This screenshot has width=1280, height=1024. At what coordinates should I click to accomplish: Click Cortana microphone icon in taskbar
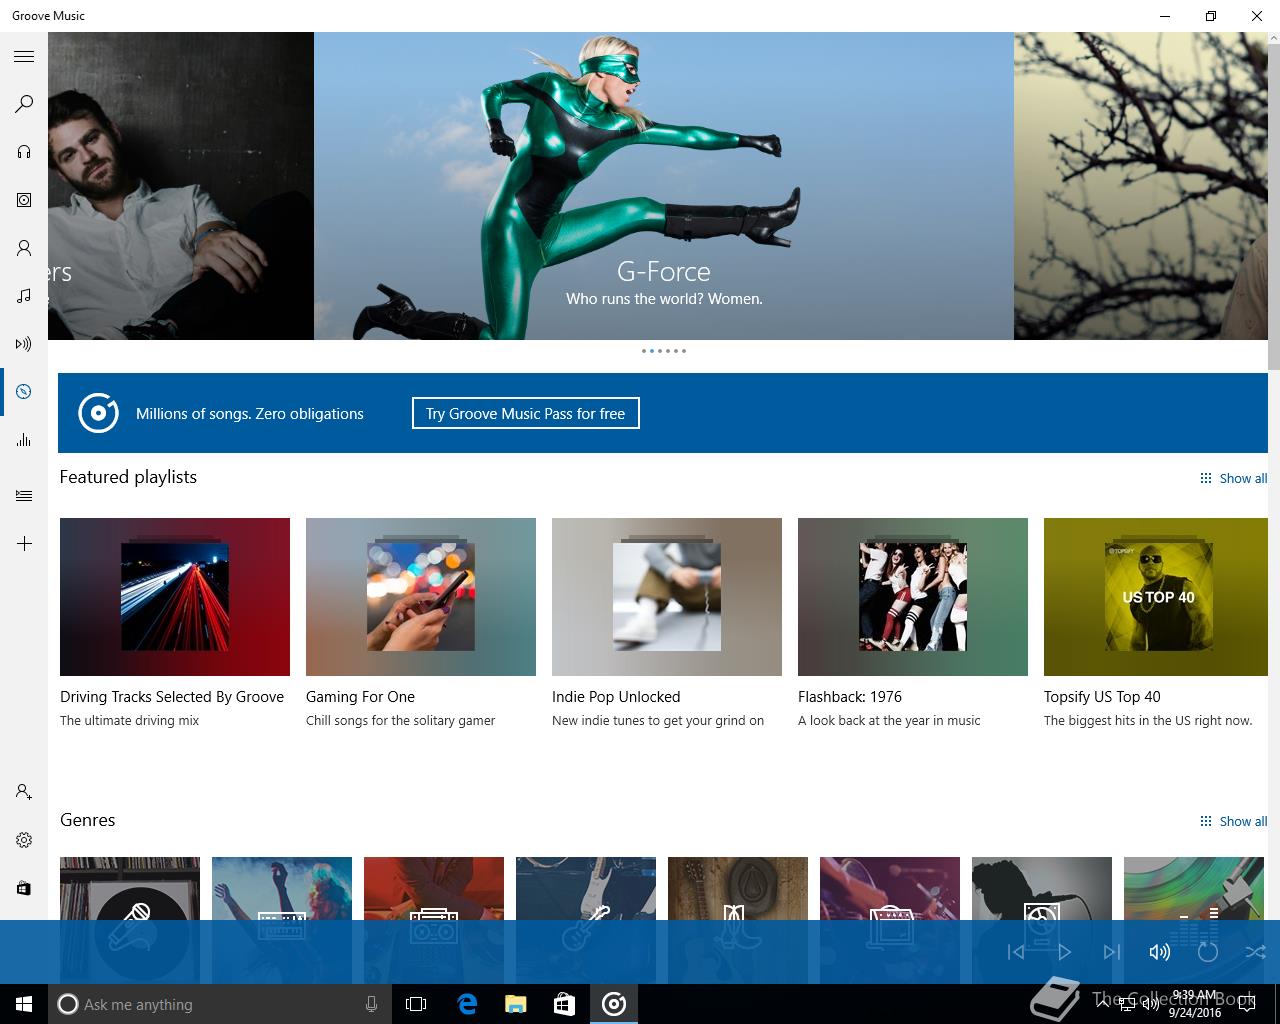371,1004
